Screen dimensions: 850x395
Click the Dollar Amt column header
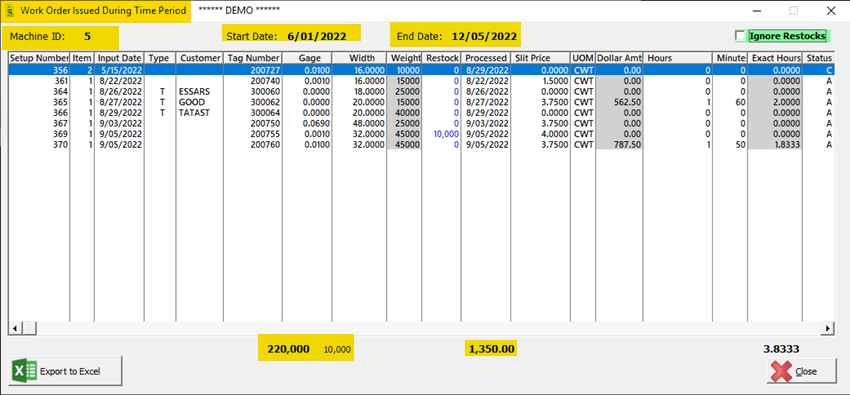click(619, 58)
